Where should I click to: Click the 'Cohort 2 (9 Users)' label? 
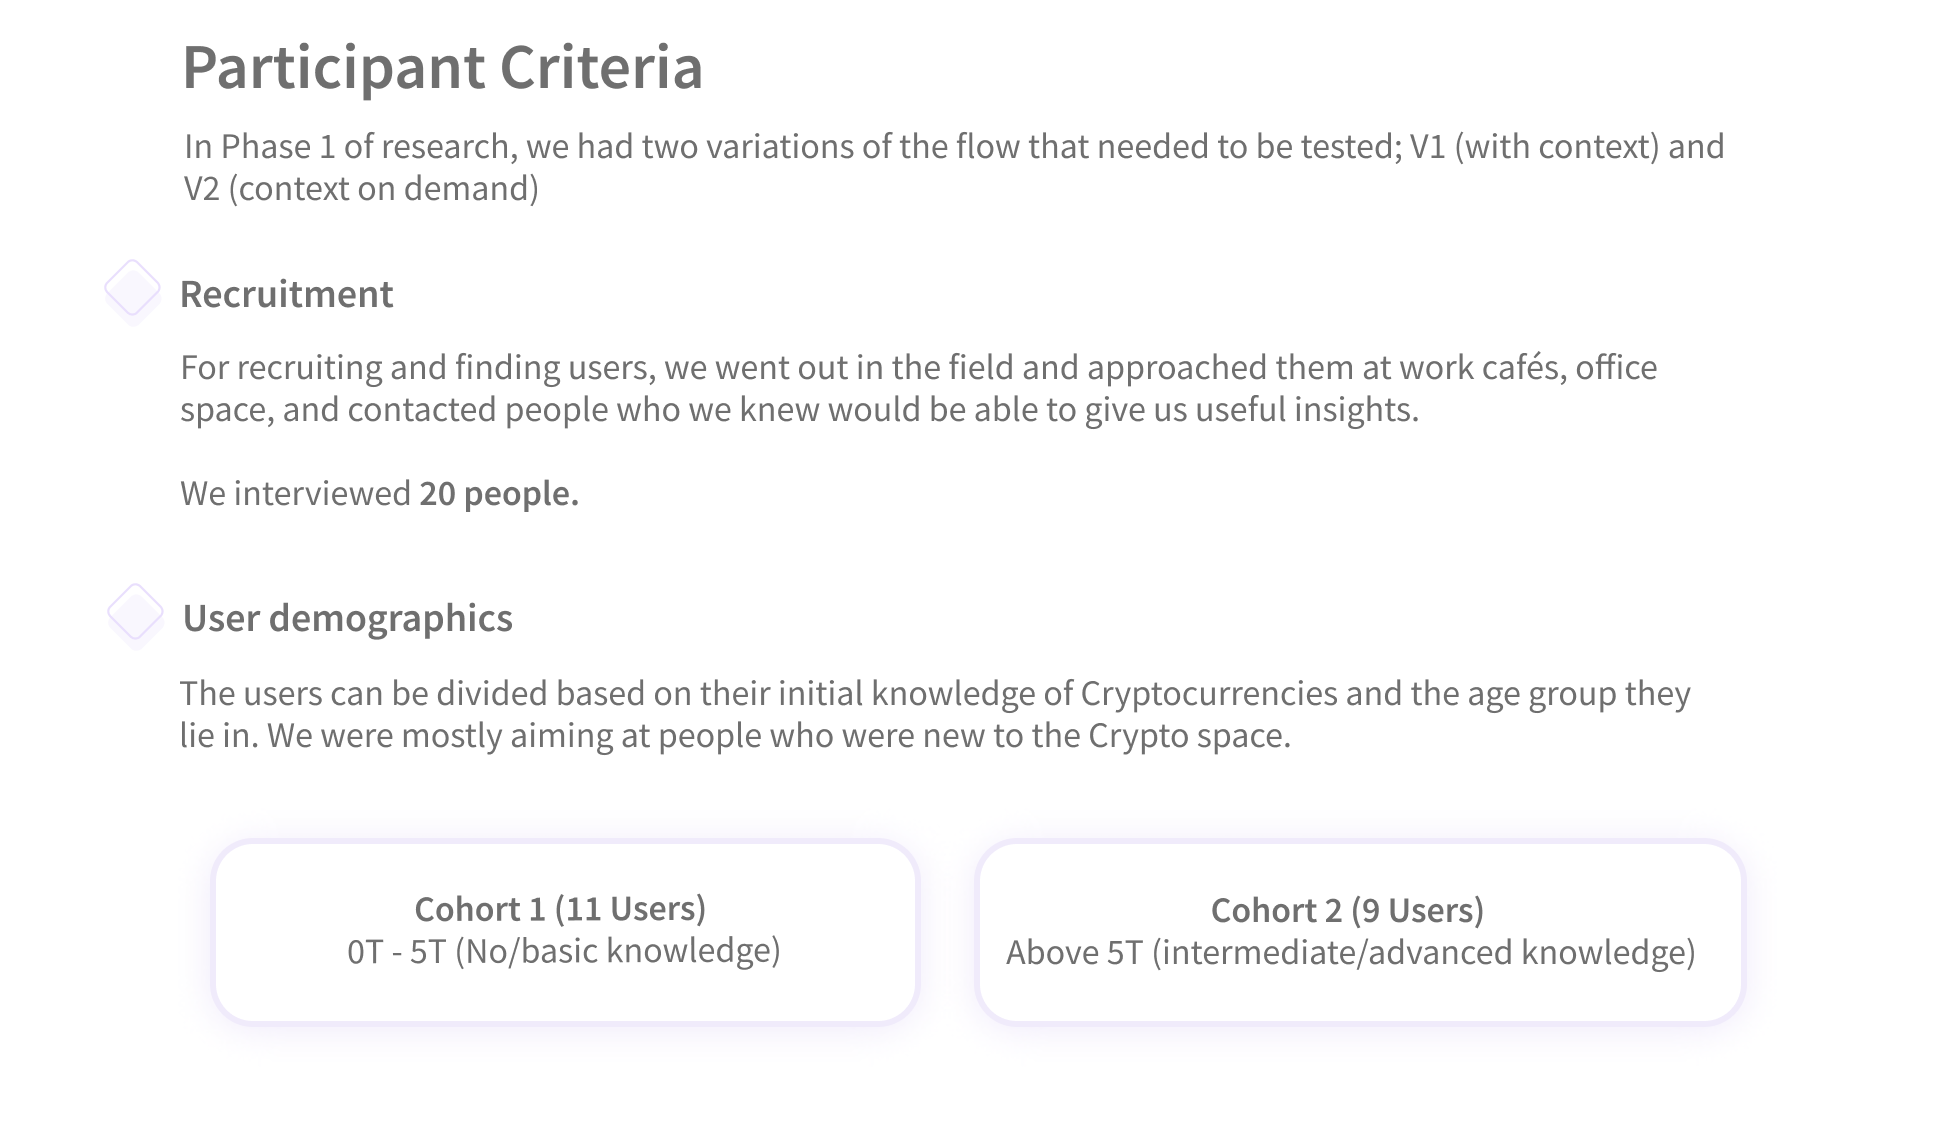coord(1347,910)
